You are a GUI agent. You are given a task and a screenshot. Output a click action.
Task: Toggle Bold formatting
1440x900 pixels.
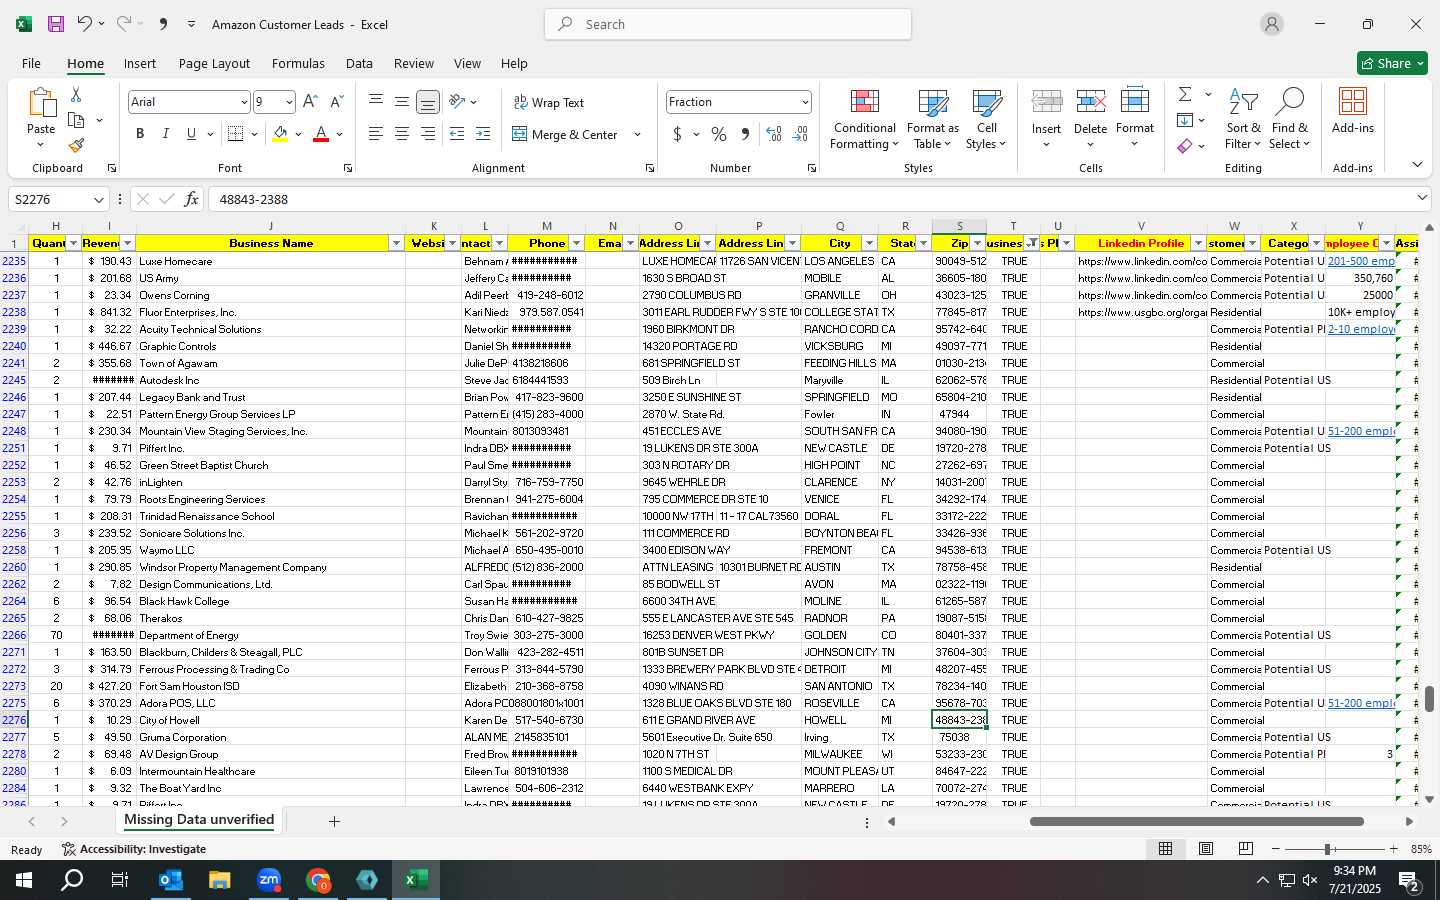click(x=140, y=134)
